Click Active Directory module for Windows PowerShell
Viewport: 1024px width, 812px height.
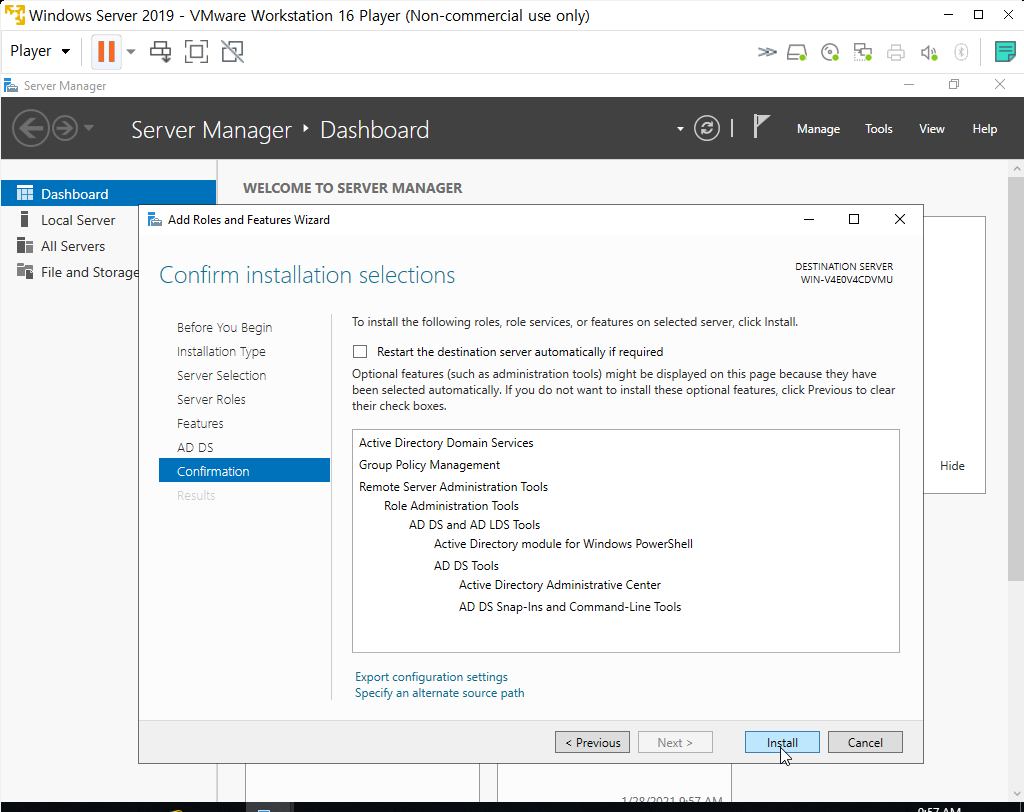click(x=563, y=544)
